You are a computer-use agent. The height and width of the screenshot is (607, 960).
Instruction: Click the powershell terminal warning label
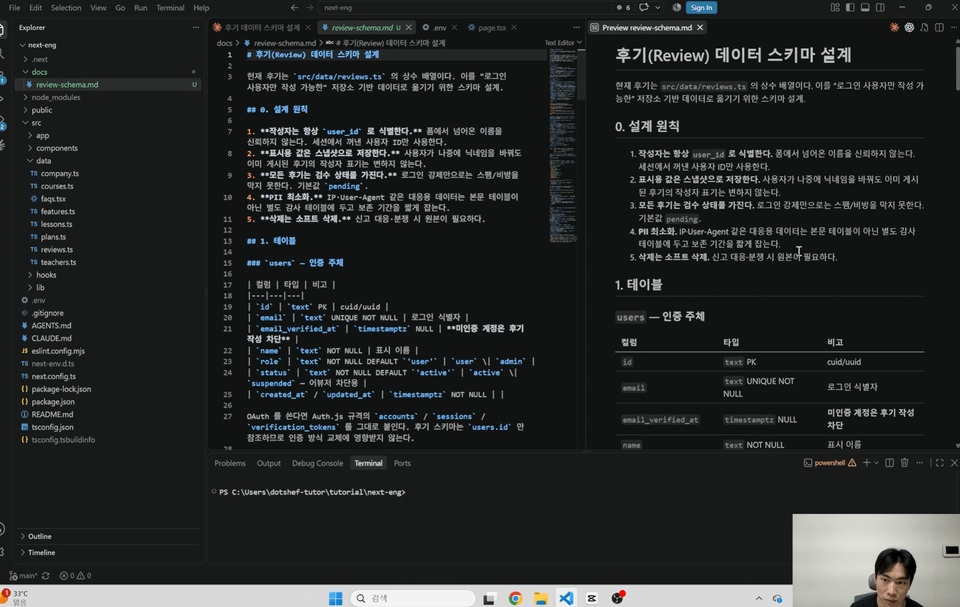830,463
